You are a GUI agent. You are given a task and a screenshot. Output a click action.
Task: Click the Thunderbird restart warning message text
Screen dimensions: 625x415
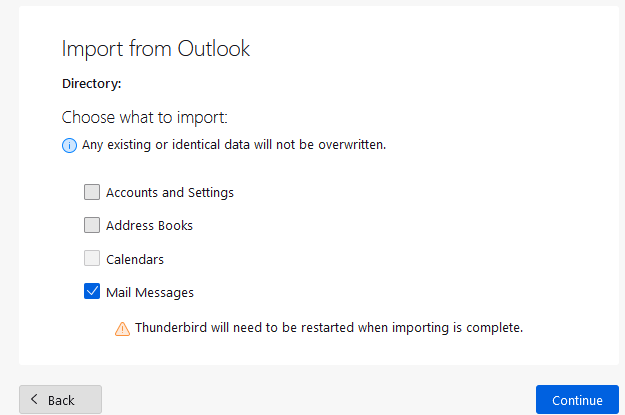point(329,327)
